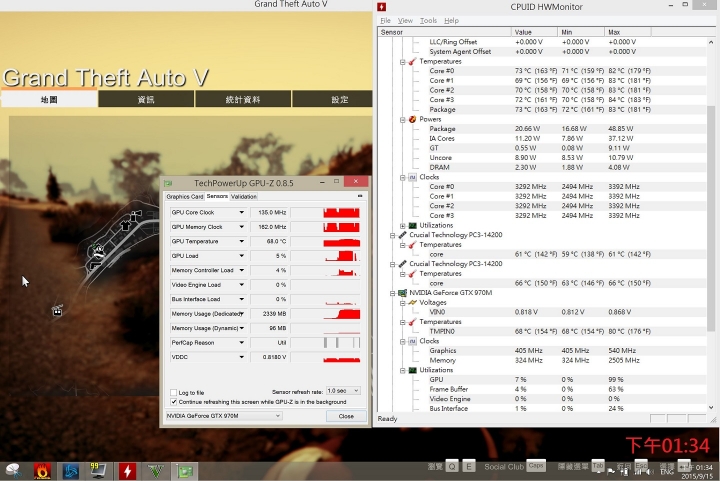Open the weather app icon in taskbar
Viewport: 720px width, 481px height.
point(13,470)
